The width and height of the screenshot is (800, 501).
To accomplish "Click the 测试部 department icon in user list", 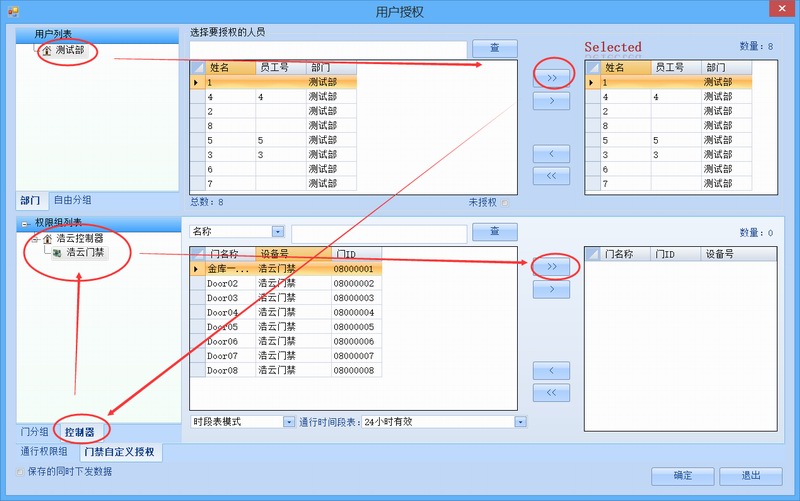I will click(x=47, y=50).
